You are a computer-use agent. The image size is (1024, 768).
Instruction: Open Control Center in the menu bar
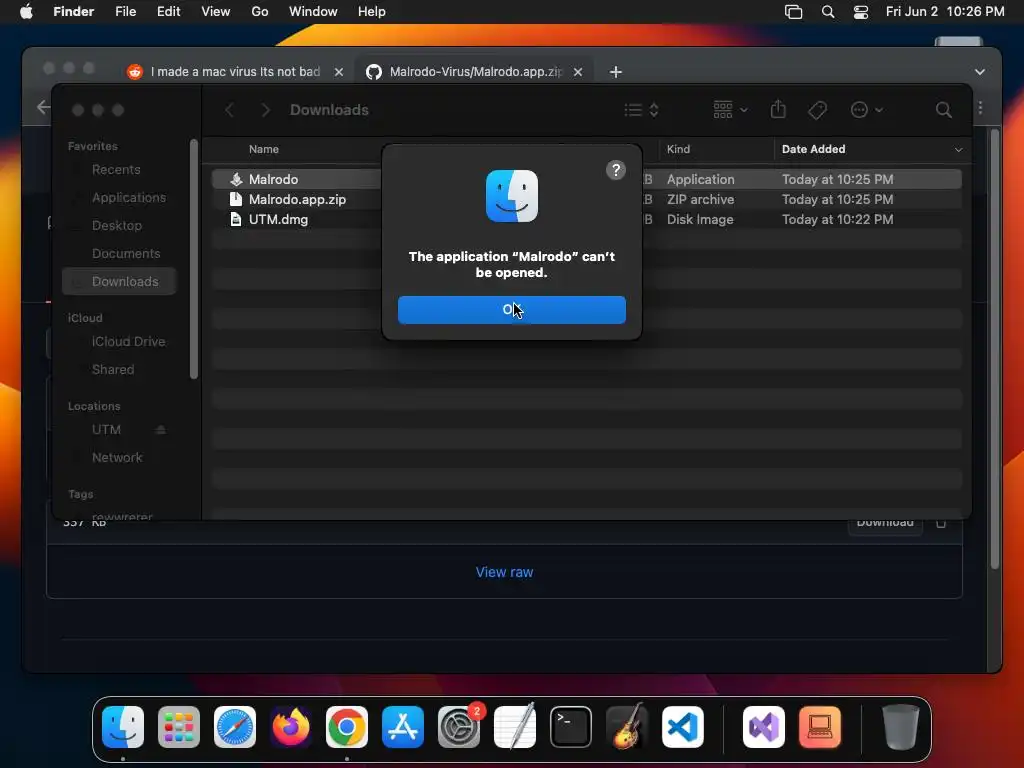(x=861, y=12)
